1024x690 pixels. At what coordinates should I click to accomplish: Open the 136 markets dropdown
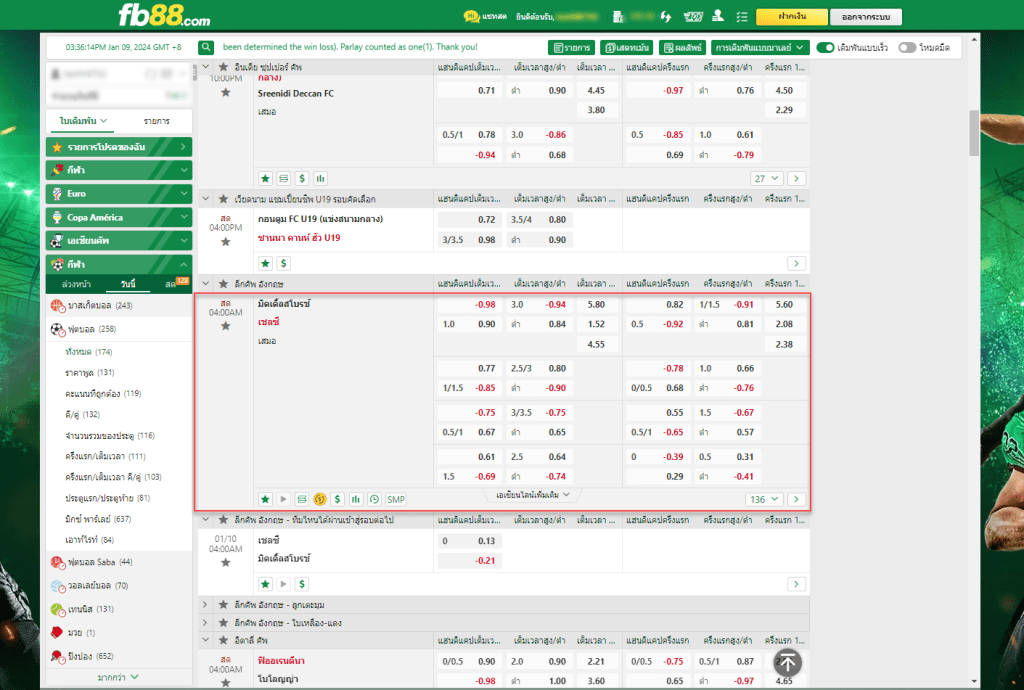point(765,499)
